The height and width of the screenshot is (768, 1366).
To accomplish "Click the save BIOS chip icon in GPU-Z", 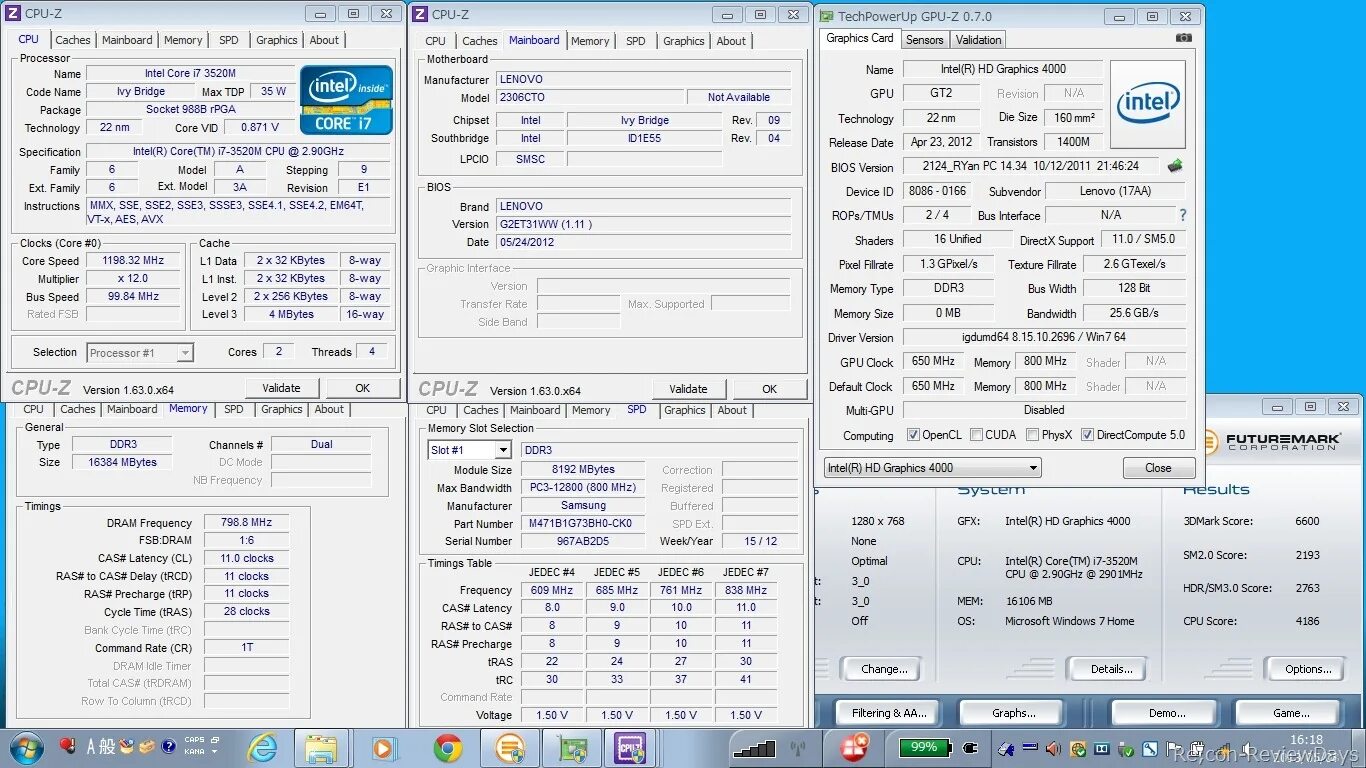I will [x=1176, y=166].
